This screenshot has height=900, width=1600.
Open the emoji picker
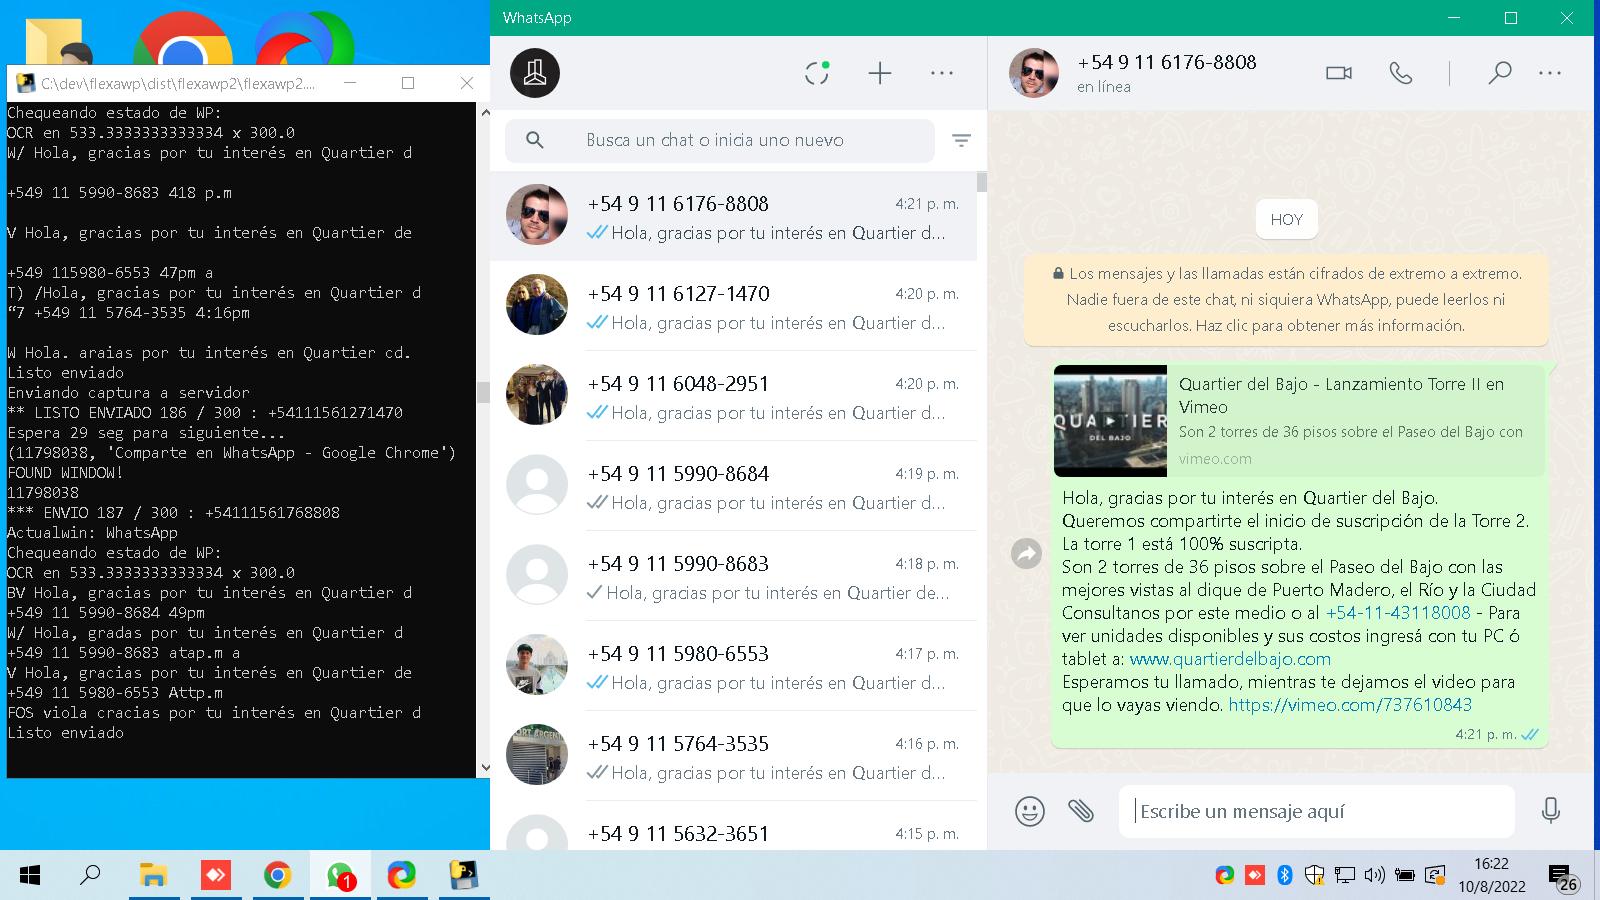[x=1029, y=811]
